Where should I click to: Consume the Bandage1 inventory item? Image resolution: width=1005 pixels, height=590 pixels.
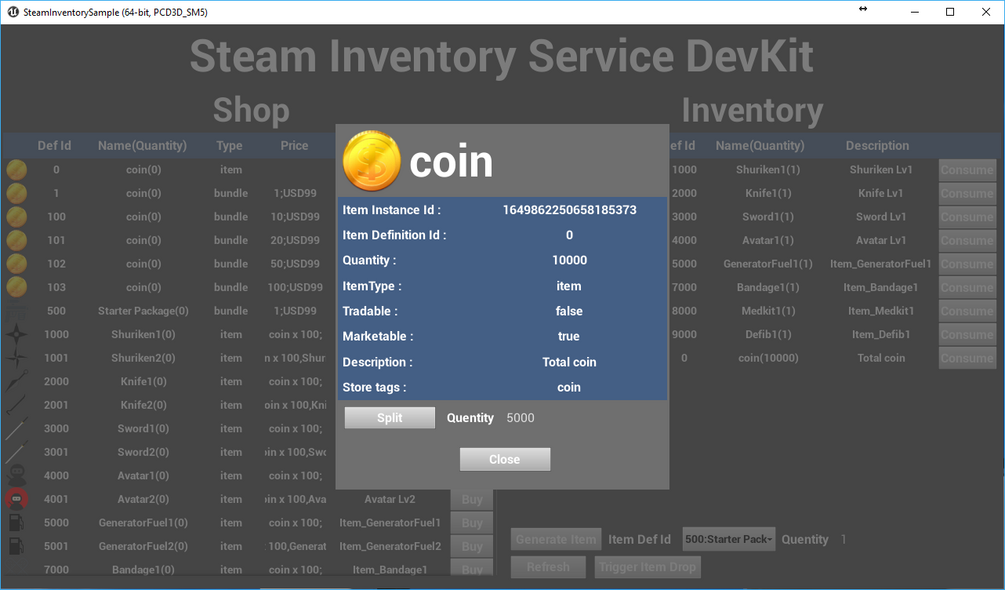[967, 287]
